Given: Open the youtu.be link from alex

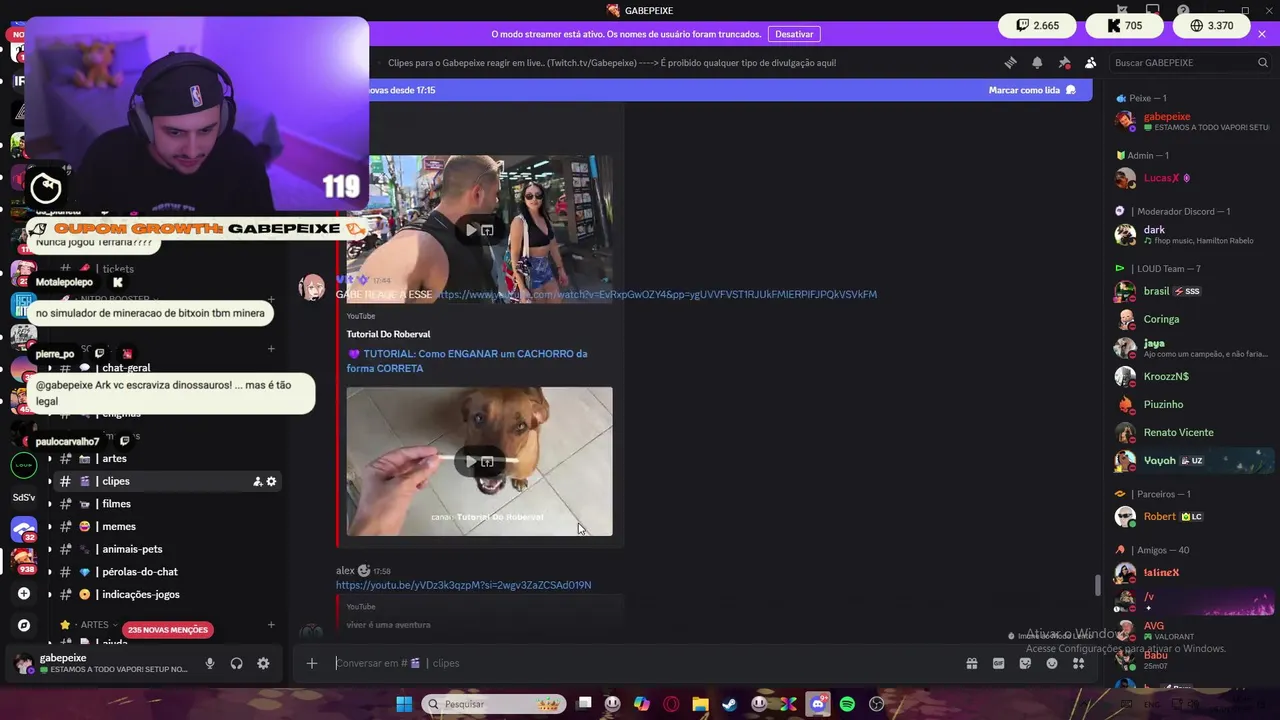Looking at the screenshot, I should coord(463,585).
